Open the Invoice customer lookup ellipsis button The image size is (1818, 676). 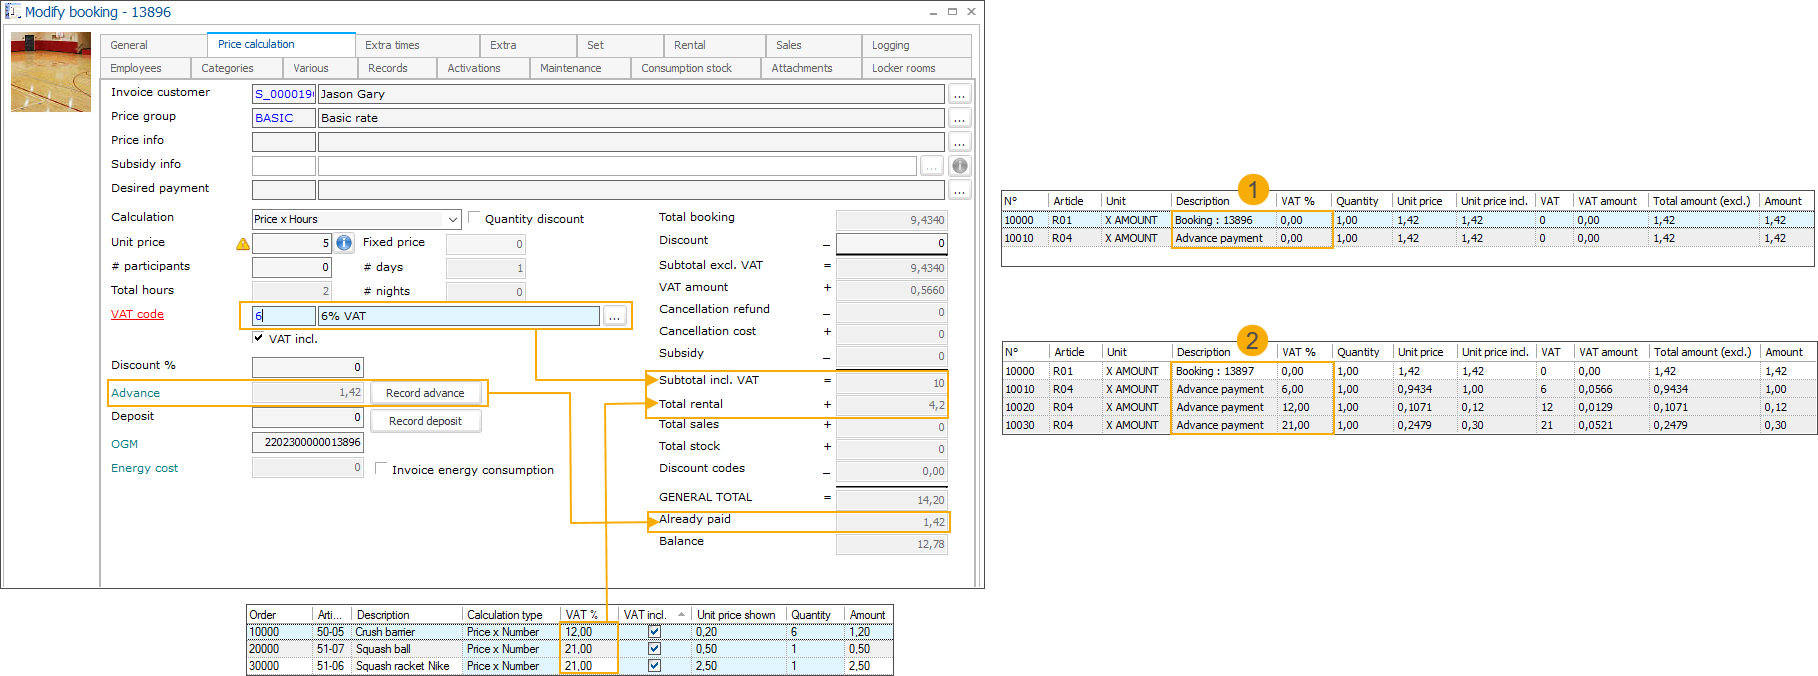pyautogui.click(x=959, y=94)
